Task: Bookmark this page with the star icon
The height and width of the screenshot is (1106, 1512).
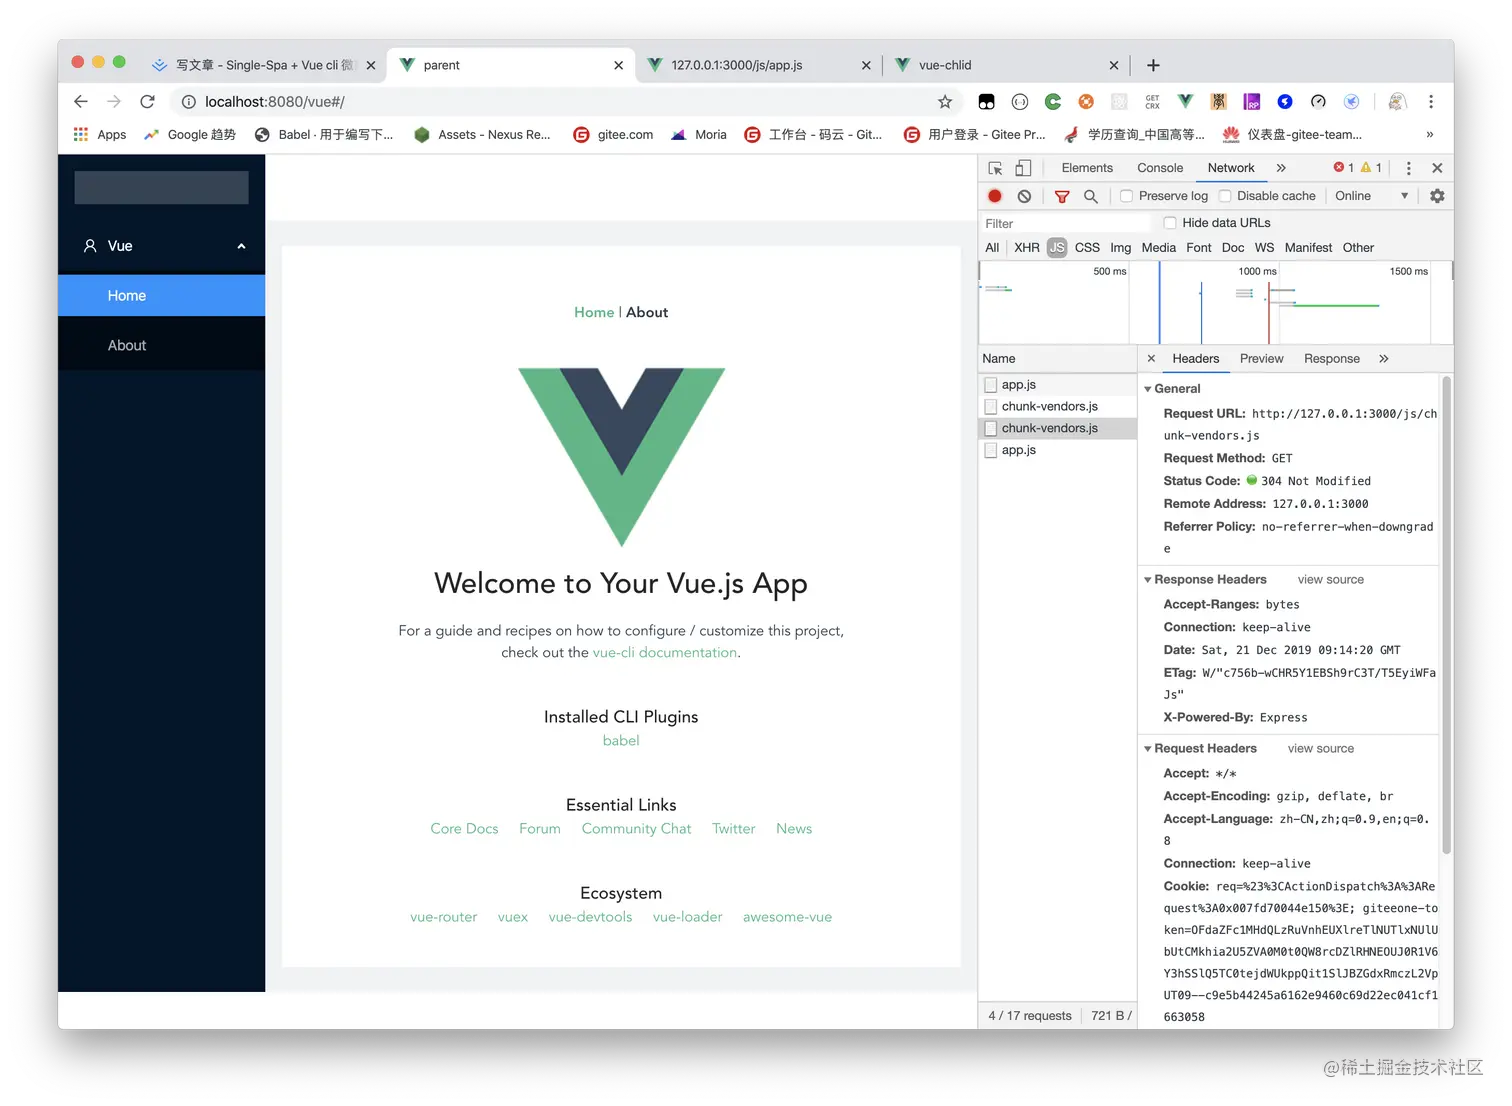Action: [945, 101]
